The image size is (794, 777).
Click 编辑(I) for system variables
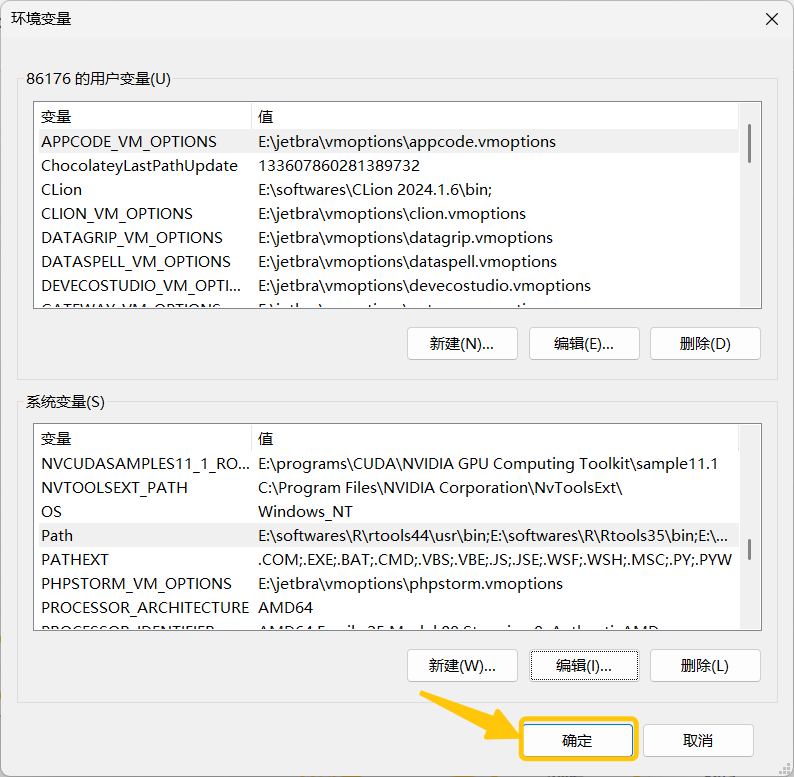click(583, 665)
